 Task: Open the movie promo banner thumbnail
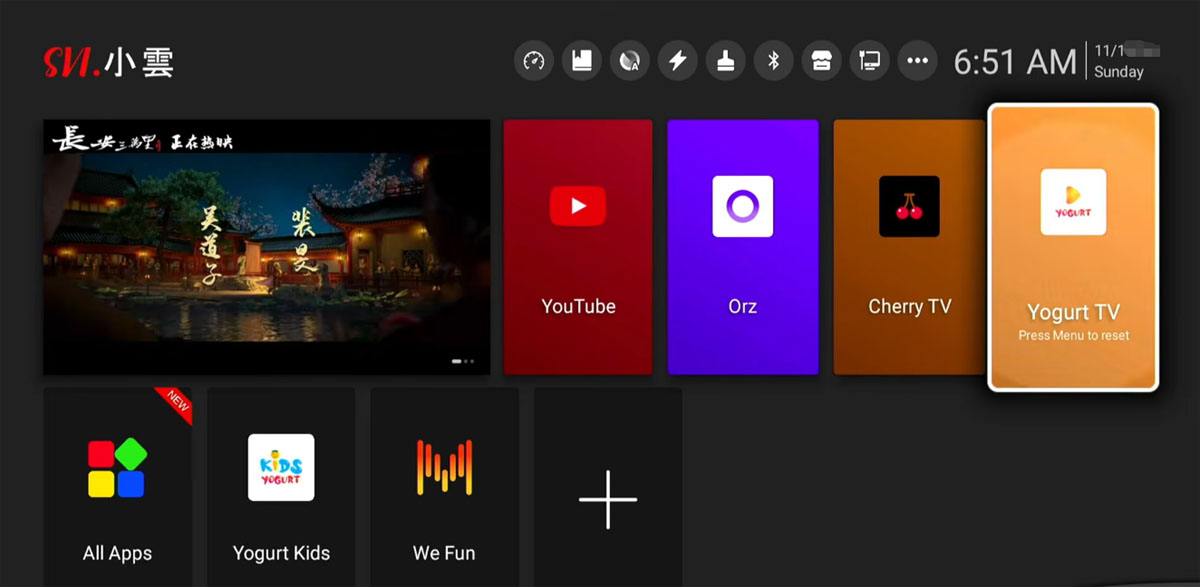[266, 247]
